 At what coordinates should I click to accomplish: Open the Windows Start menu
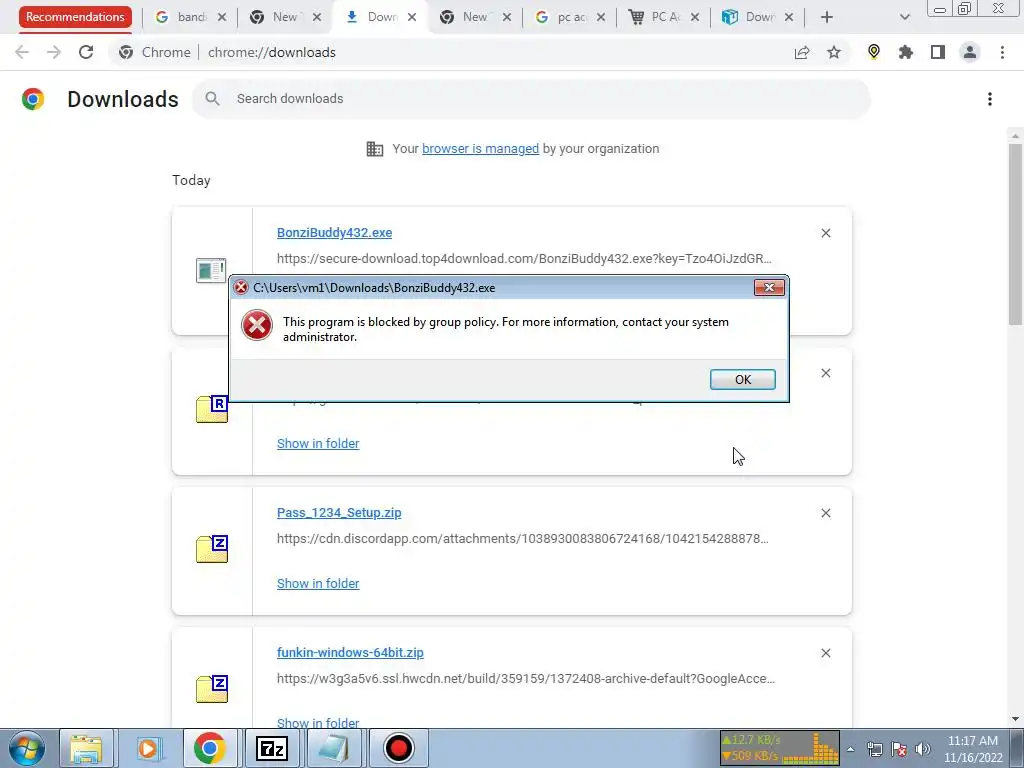[x=27, y=748]
